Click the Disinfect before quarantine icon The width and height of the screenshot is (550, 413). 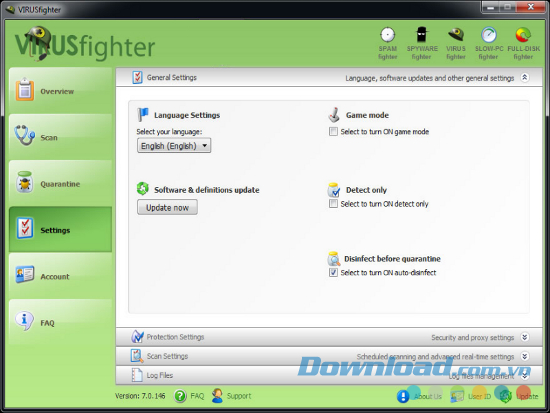coord(334,259)
